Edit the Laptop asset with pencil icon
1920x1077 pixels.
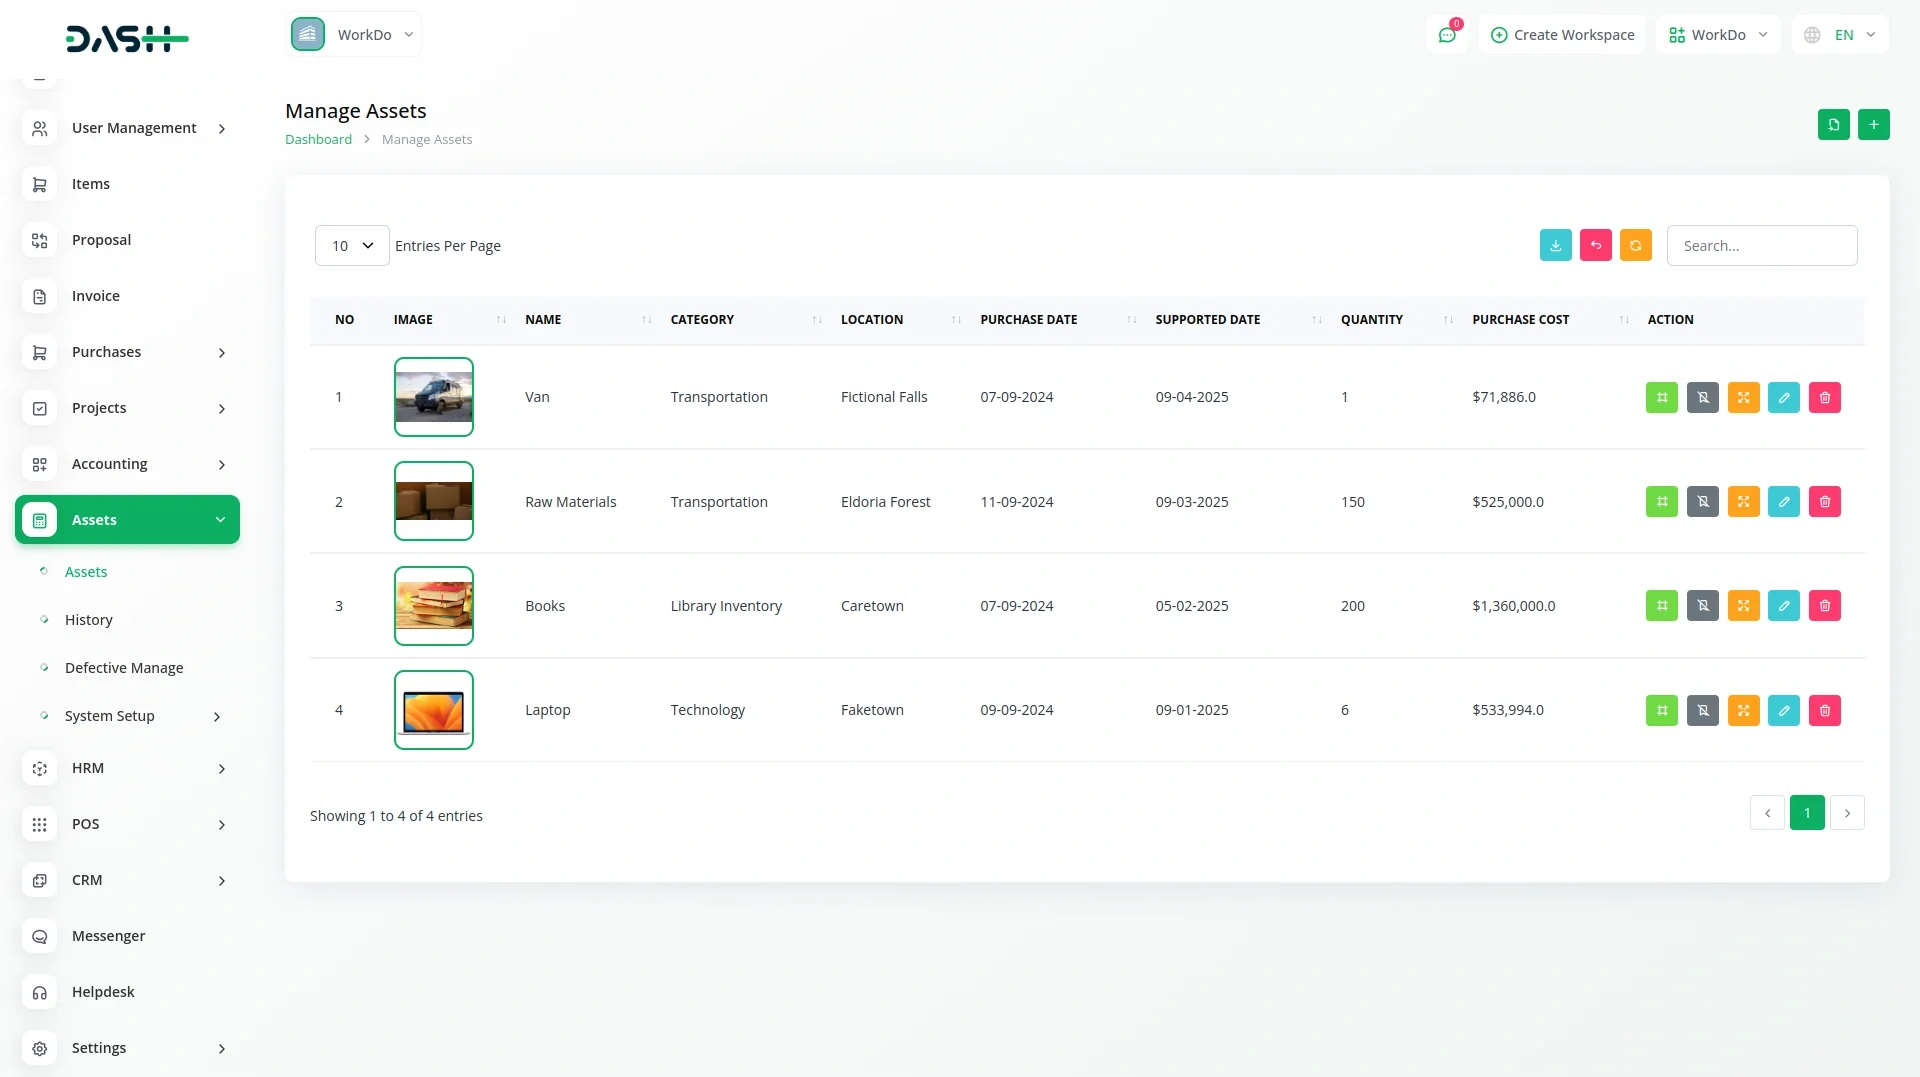click(x=1783, y=711)
